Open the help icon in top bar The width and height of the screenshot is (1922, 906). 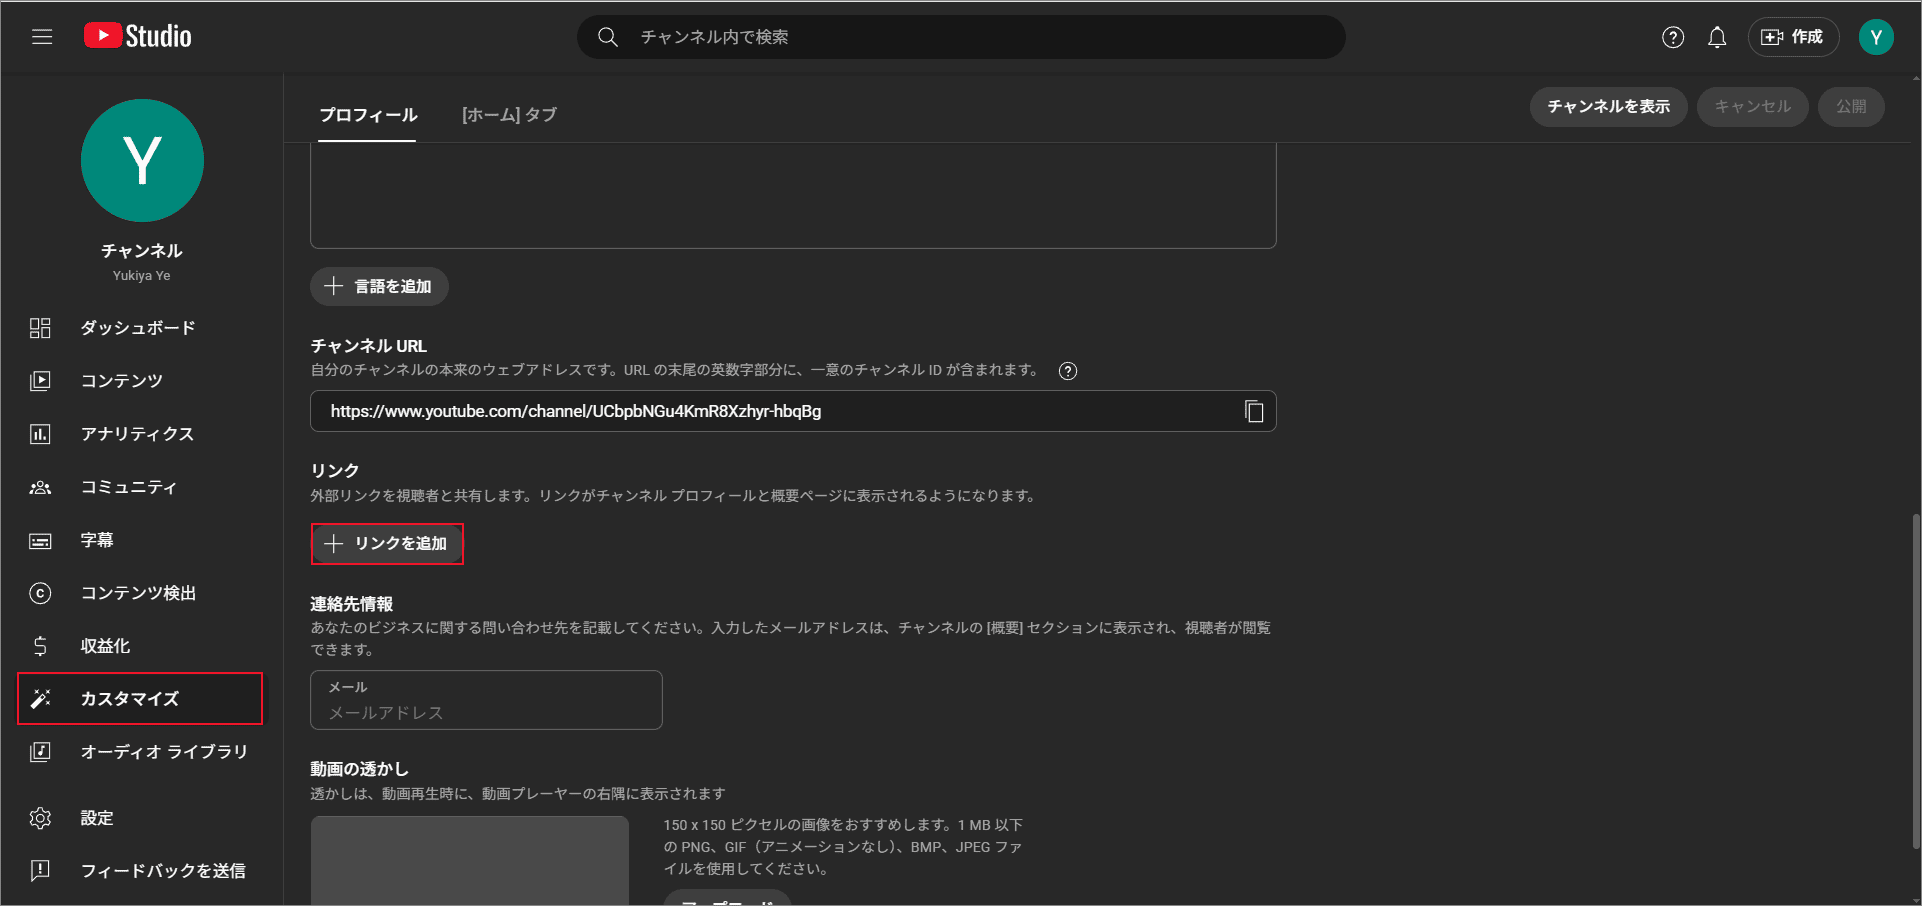click(1672, 37)
